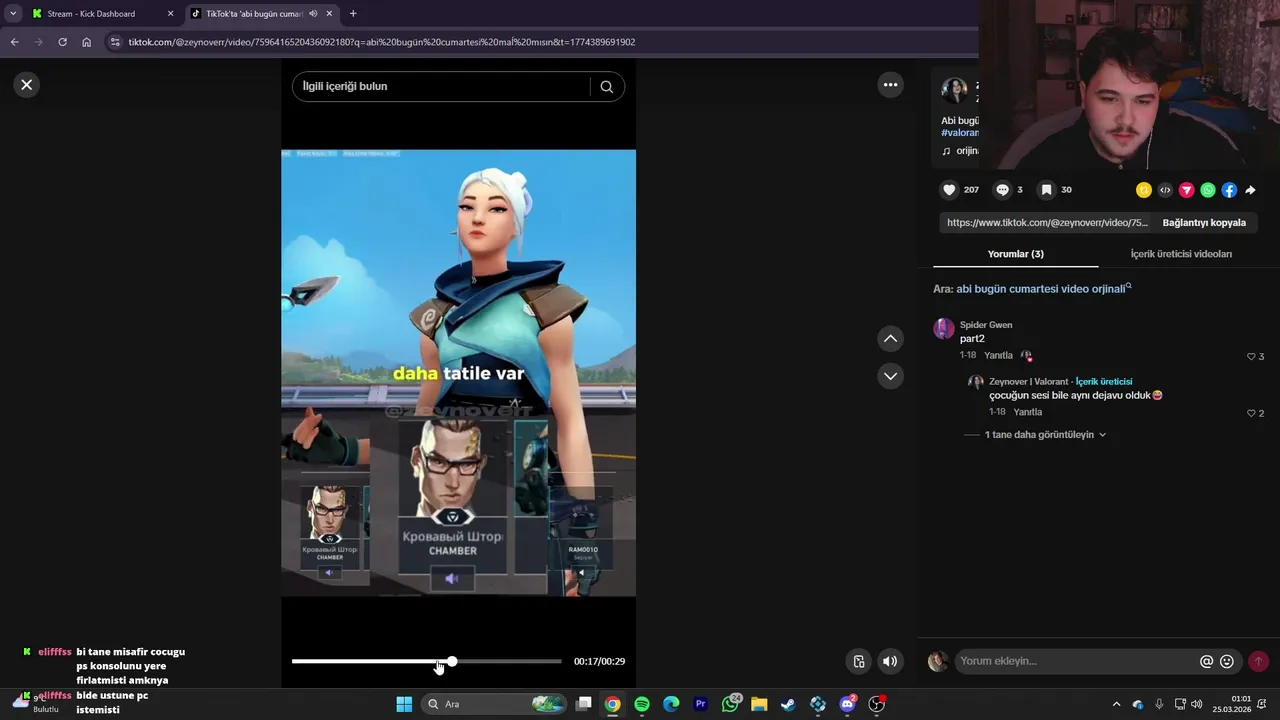This screenshot has height=720, width=1280.
Task: Open WhatsApp from the taskbar
Action: click(x=730, y=704)
